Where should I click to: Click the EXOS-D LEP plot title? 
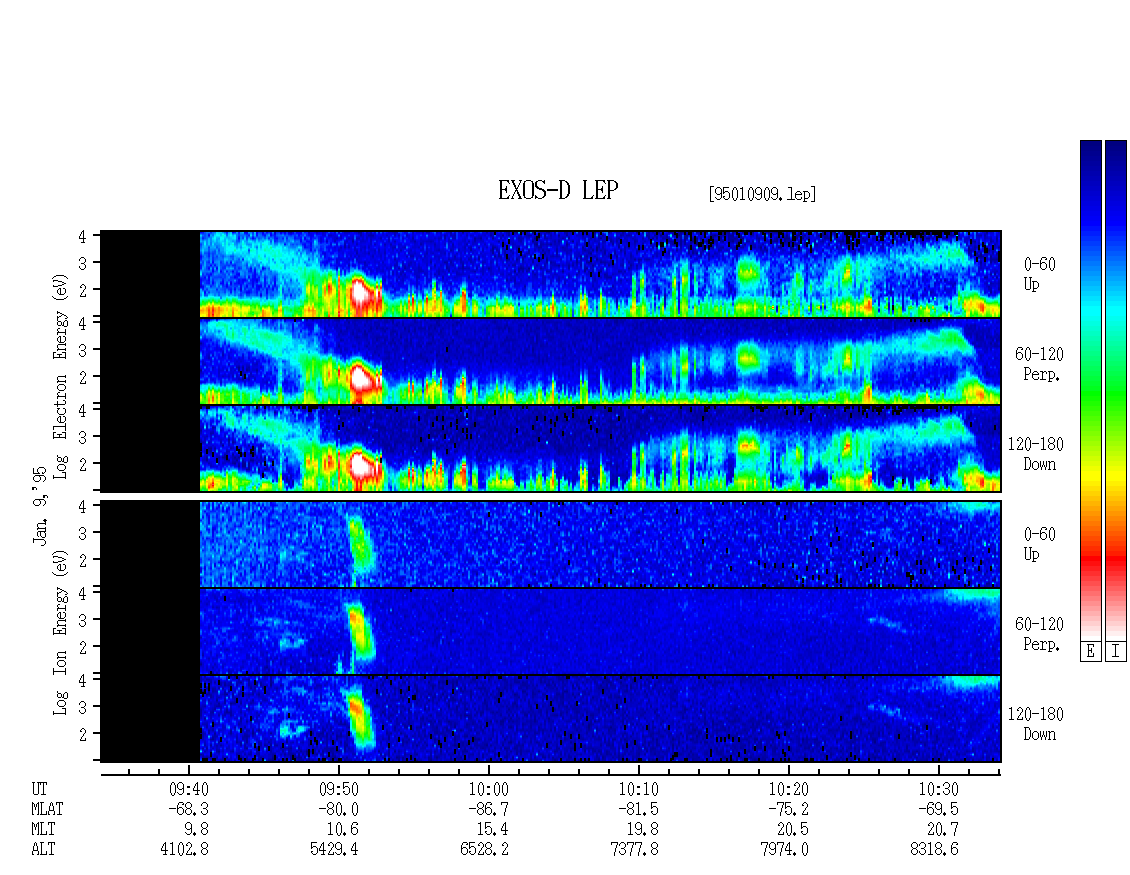558,190
